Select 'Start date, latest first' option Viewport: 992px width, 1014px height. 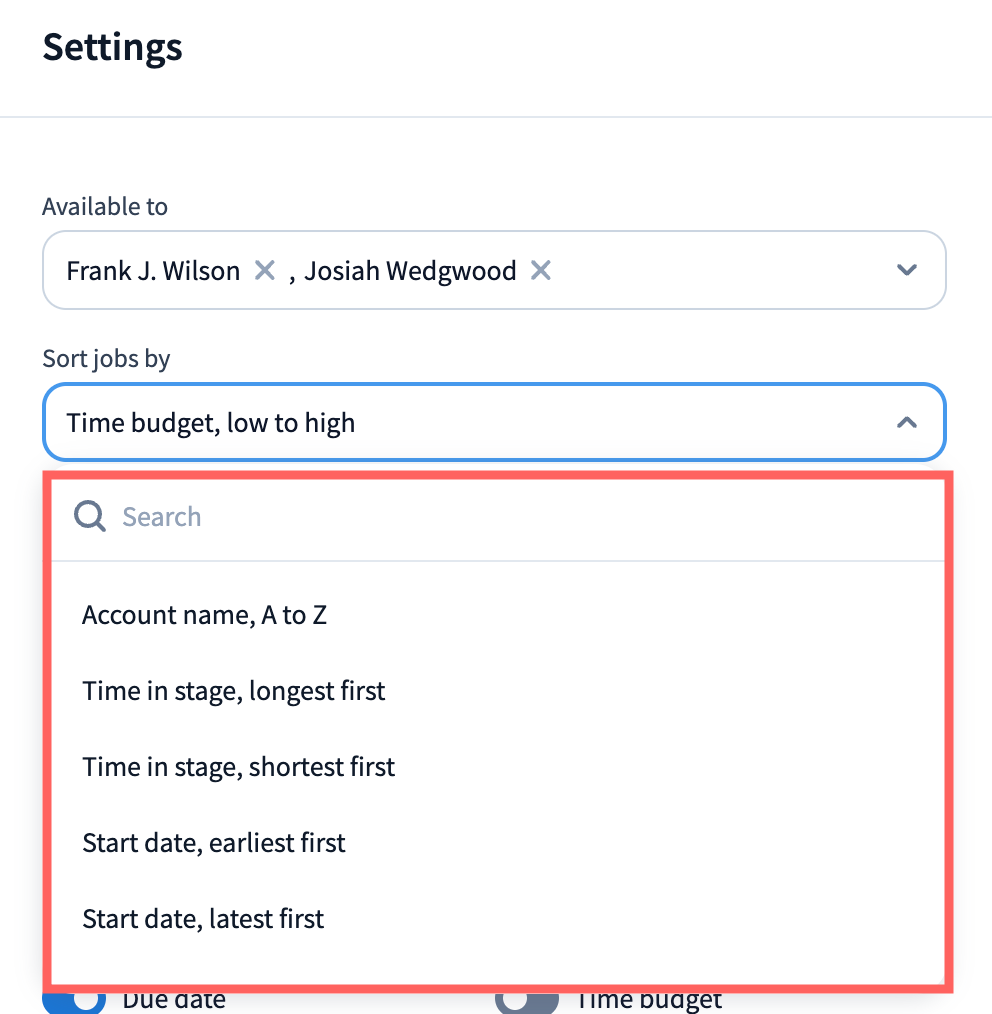point(203,919)
